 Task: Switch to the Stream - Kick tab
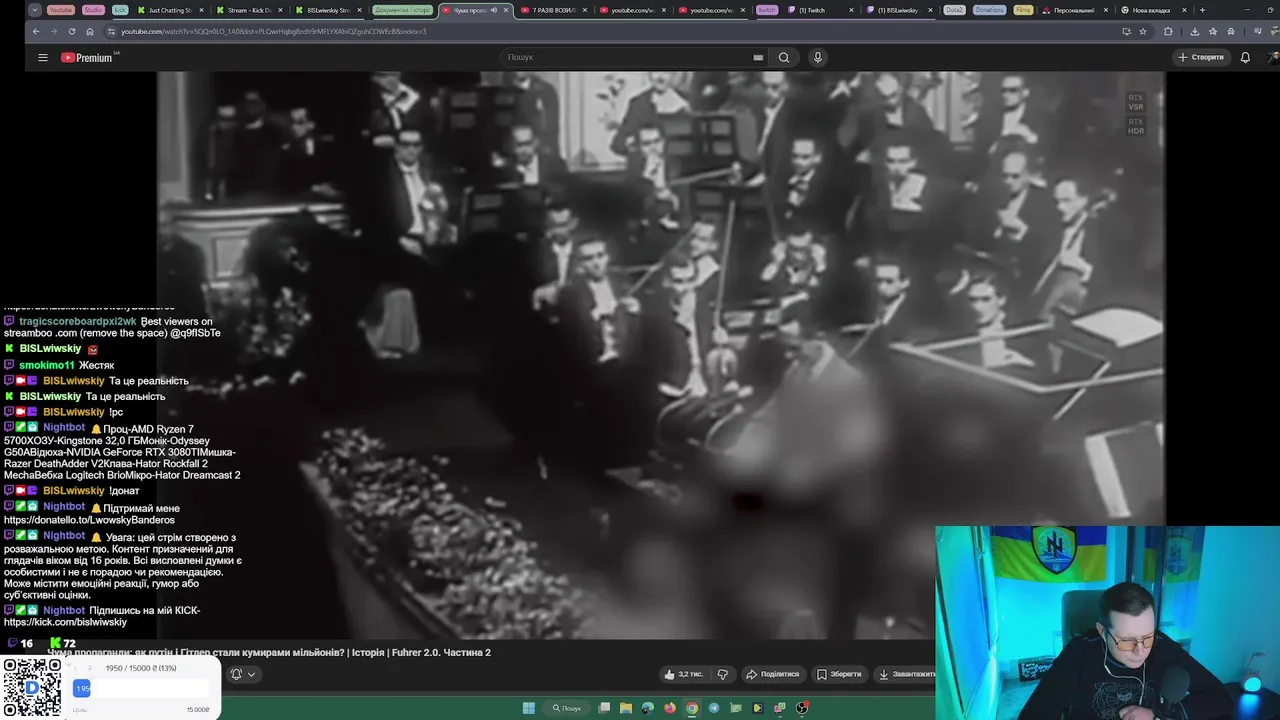(x=250, y=10)
